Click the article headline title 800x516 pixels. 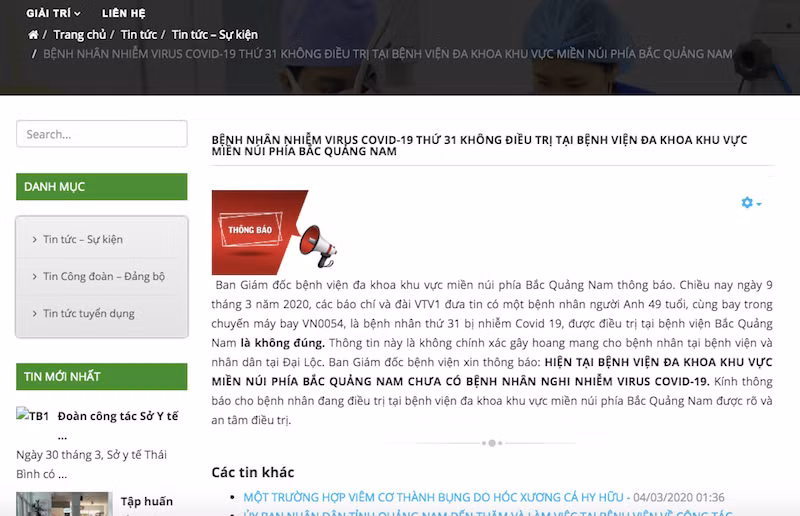coord(479,145)
